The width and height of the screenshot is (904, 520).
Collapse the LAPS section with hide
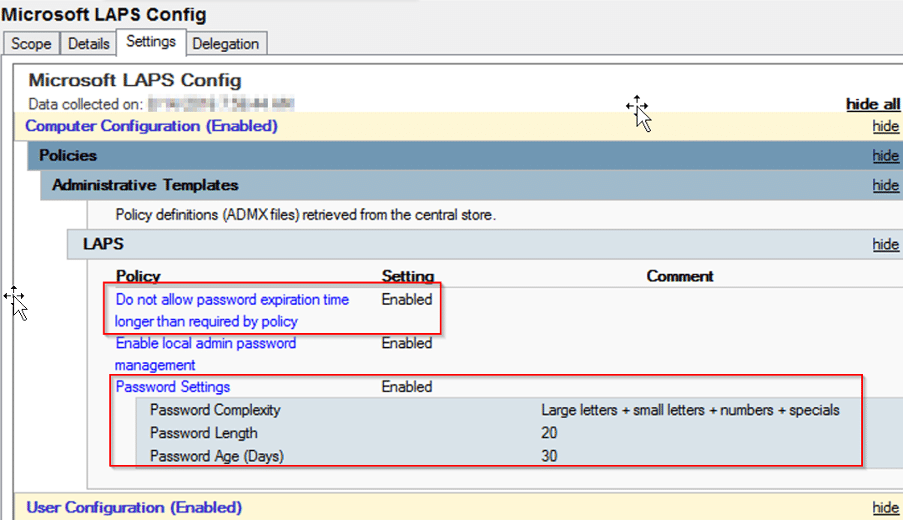point(885,245)
